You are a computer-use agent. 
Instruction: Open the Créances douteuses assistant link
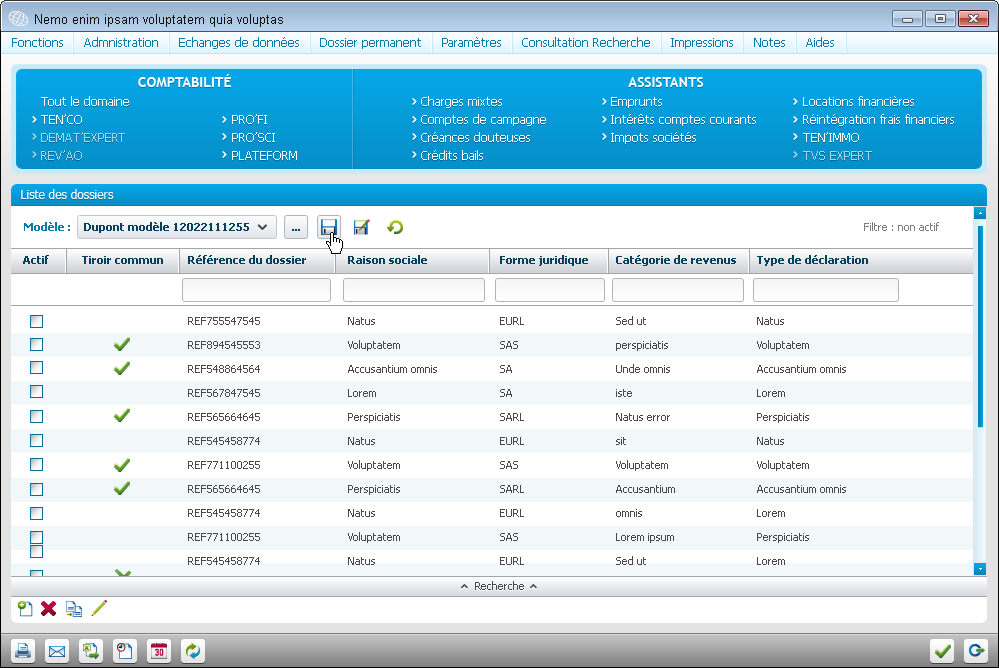[475, 137]
